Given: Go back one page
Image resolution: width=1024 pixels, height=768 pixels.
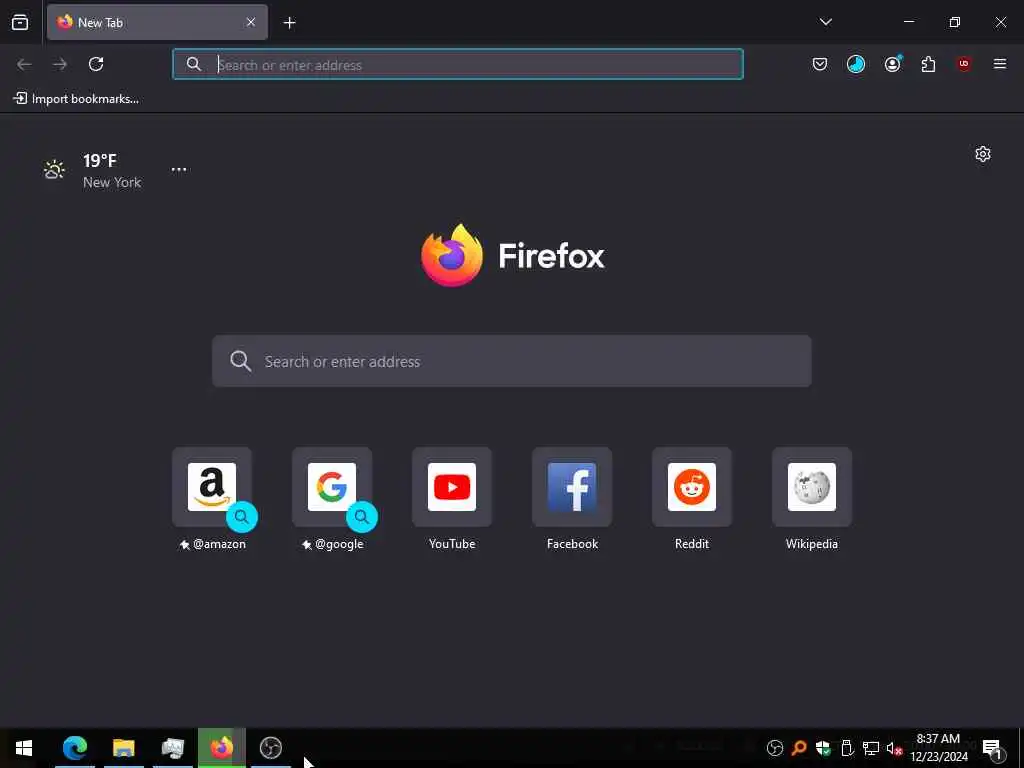Looking at the screenshot, I should (24, 64).
